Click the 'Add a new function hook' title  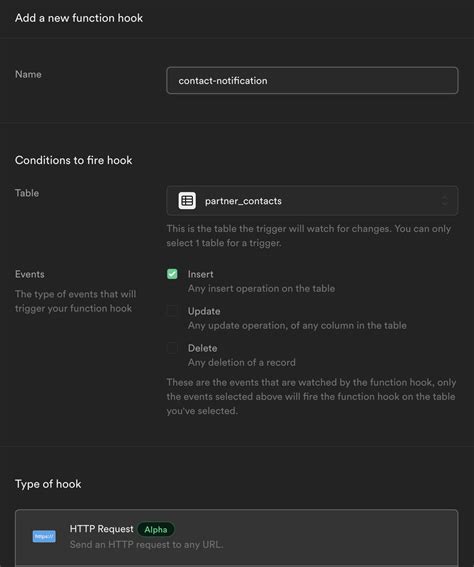(79, 18)
